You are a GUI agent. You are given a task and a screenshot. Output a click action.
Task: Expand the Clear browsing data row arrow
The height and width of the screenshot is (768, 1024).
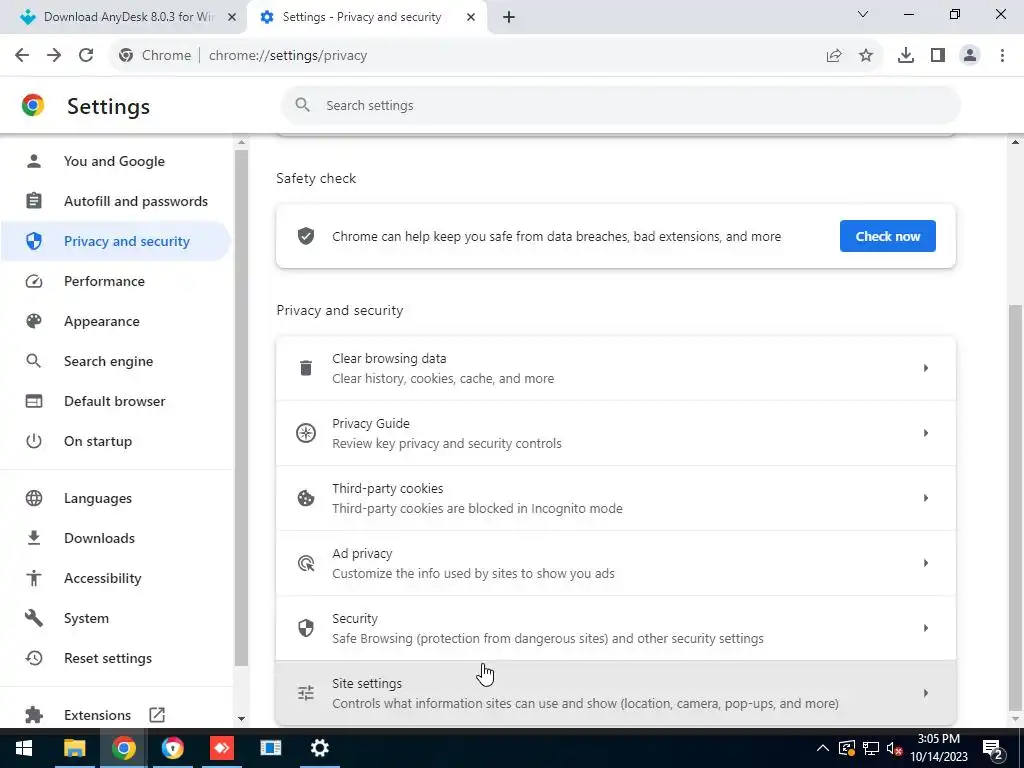point(925,368)
